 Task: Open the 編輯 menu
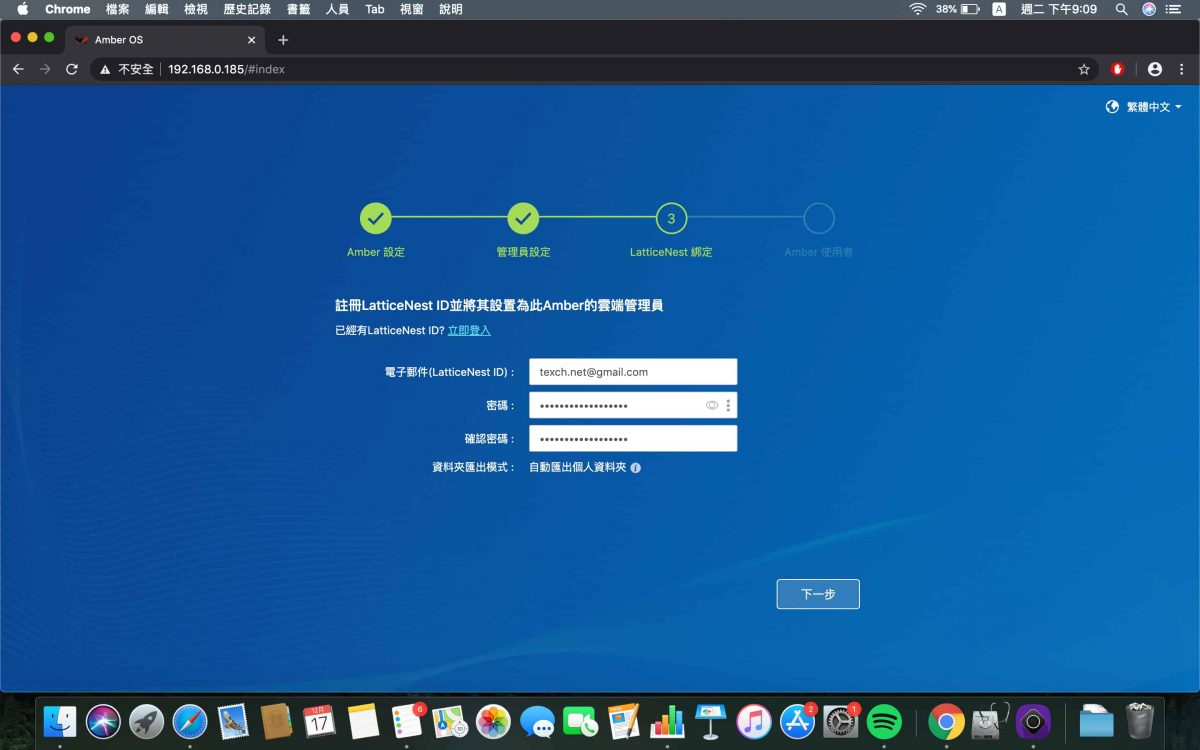pyautogui.click(x=156, y=9)
